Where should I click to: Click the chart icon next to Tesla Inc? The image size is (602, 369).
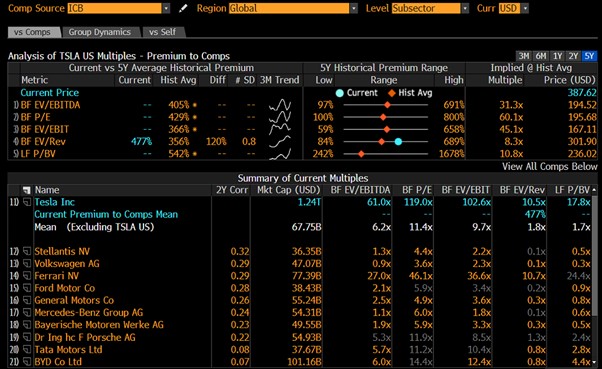[27, 202]
